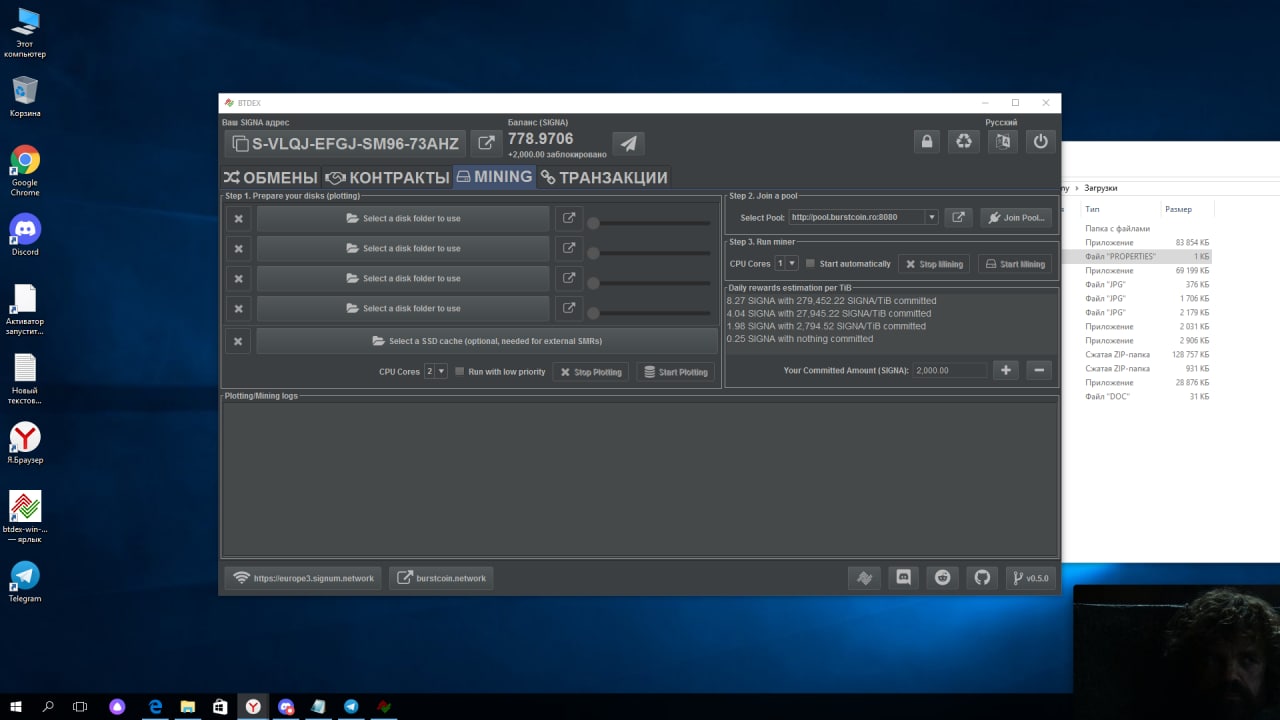Switch to the ОБМЕНЫ tab
The image size is (1280, 720).
click(x=270, y=177)
